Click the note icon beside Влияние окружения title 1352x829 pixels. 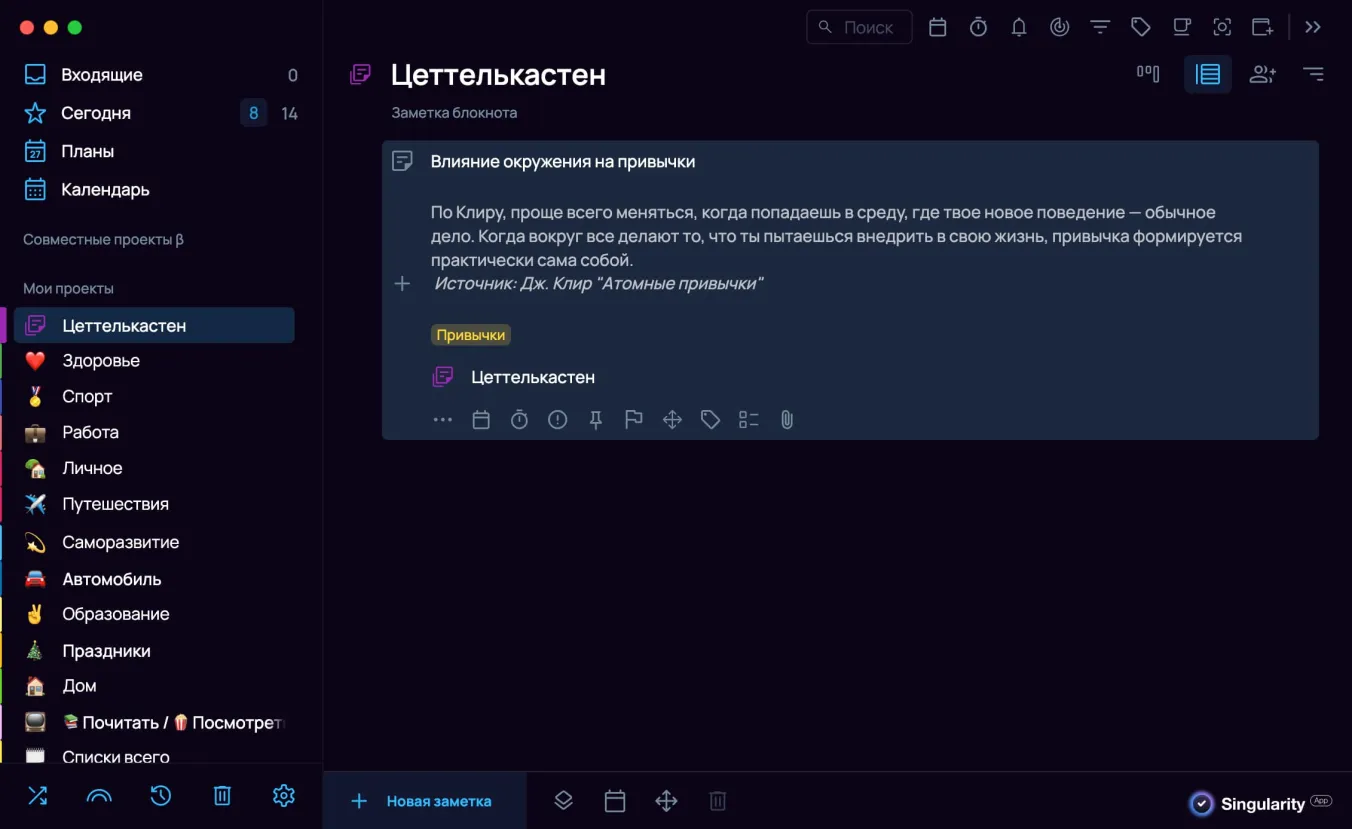click(402, 161)
